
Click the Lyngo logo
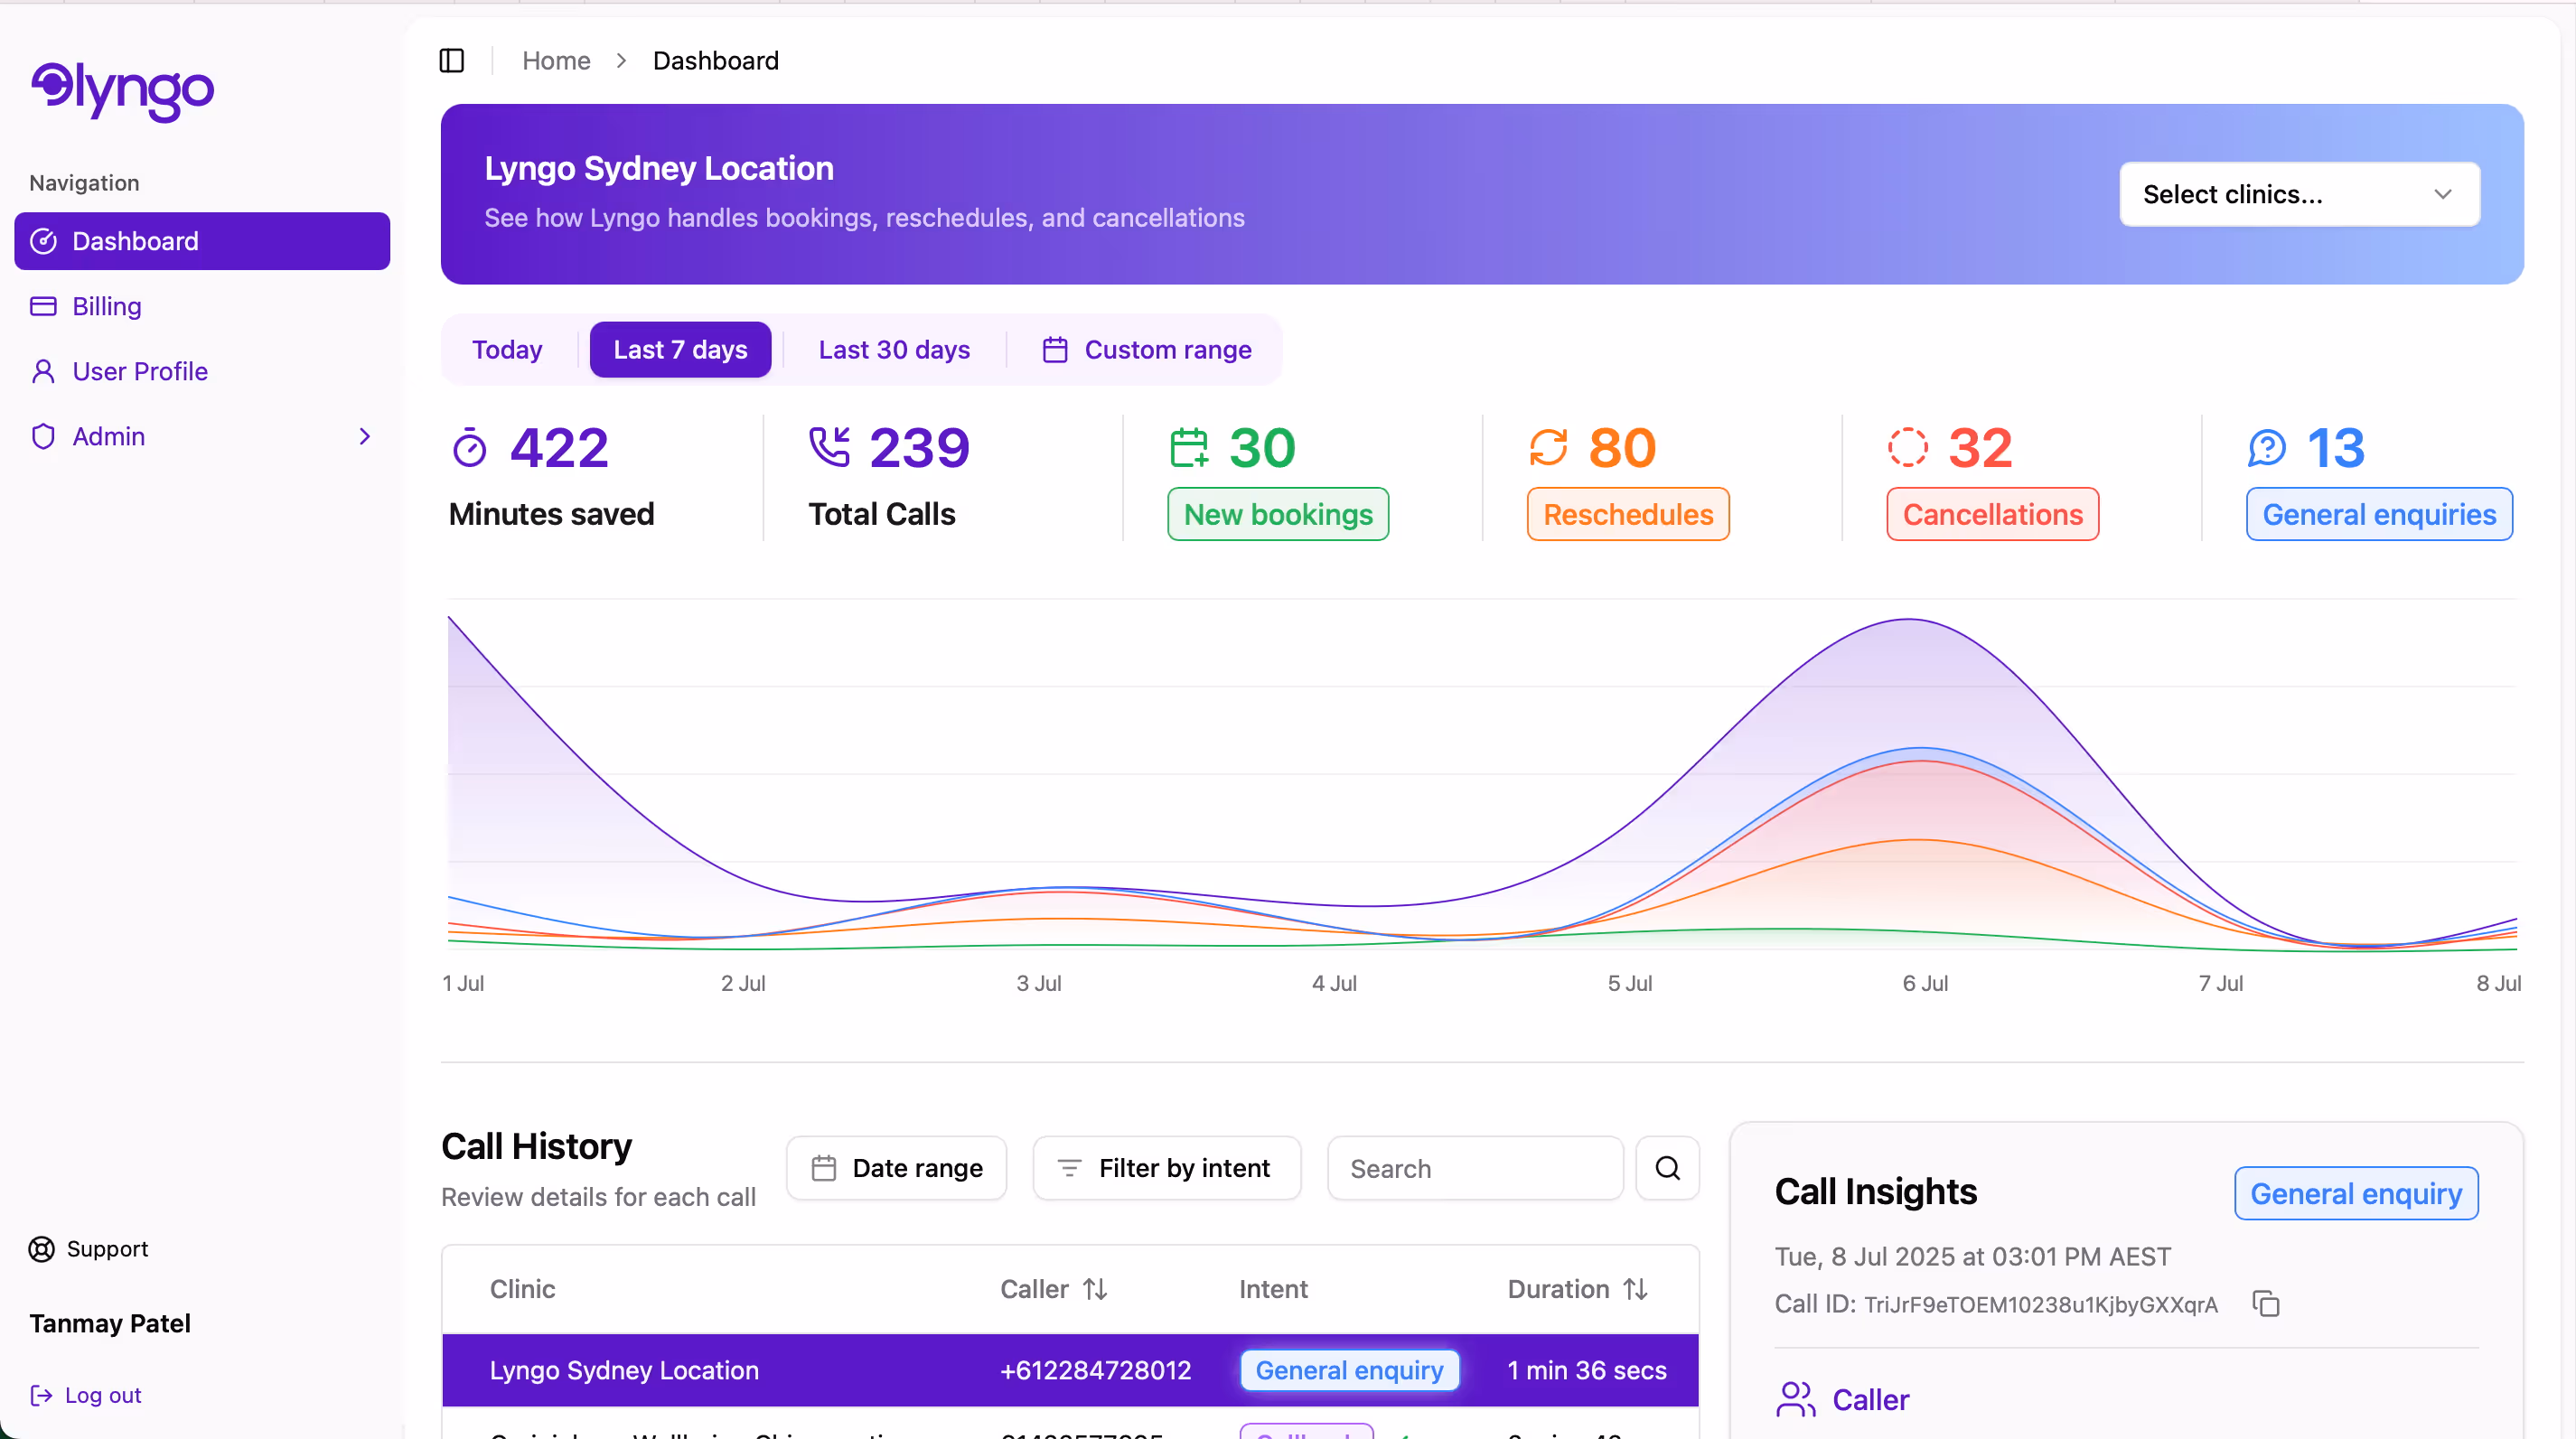[122, 92]
